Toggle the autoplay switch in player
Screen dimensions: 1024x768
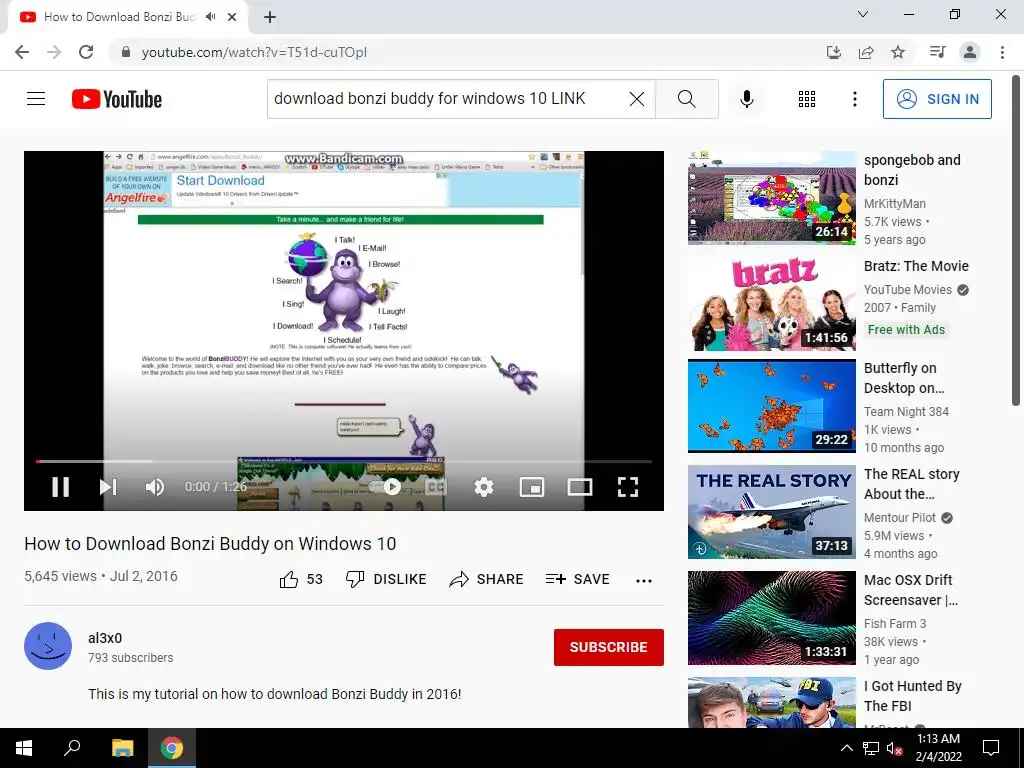[x=386, y=487]
